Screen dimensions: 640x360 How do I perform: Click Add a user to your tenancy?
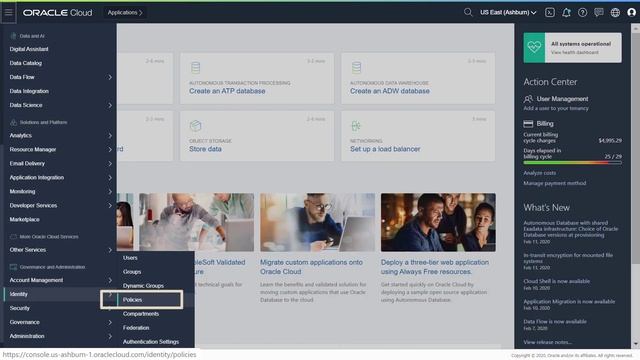(x=556, y=108)
